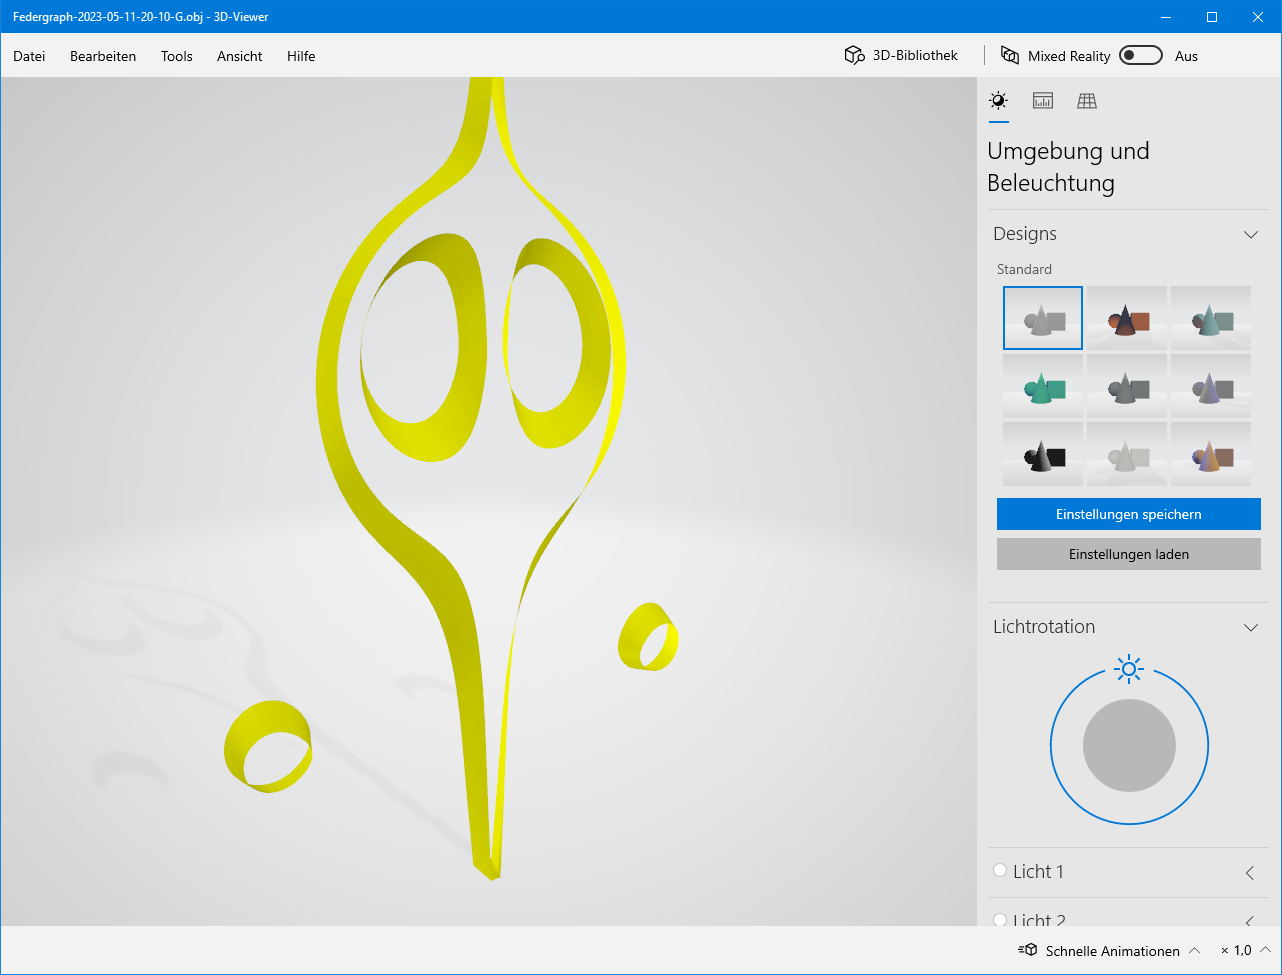Screen dimensions: 1282x975
Task: Select the Umgebung und Beleuchtung sun tab
Action: [998, 100]
